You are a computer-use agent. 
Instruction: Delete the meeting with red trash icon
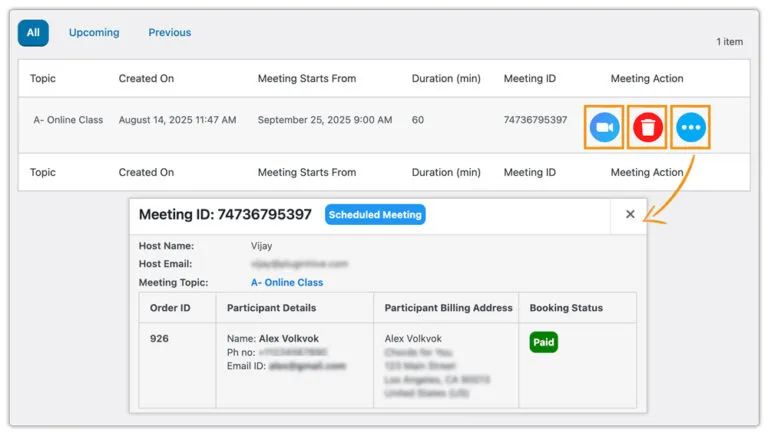pyautogui.click(x=648, y=127)
